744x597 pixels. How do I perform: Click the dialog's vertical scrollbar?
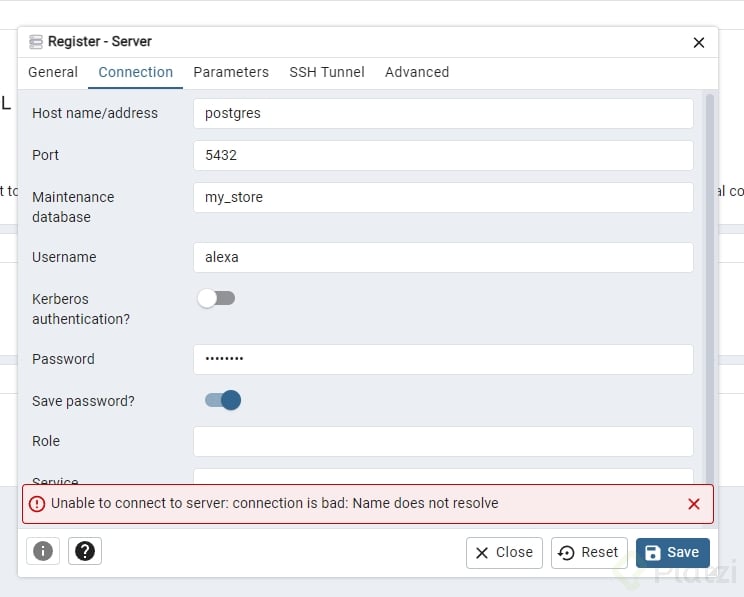(x=710, y=280)
